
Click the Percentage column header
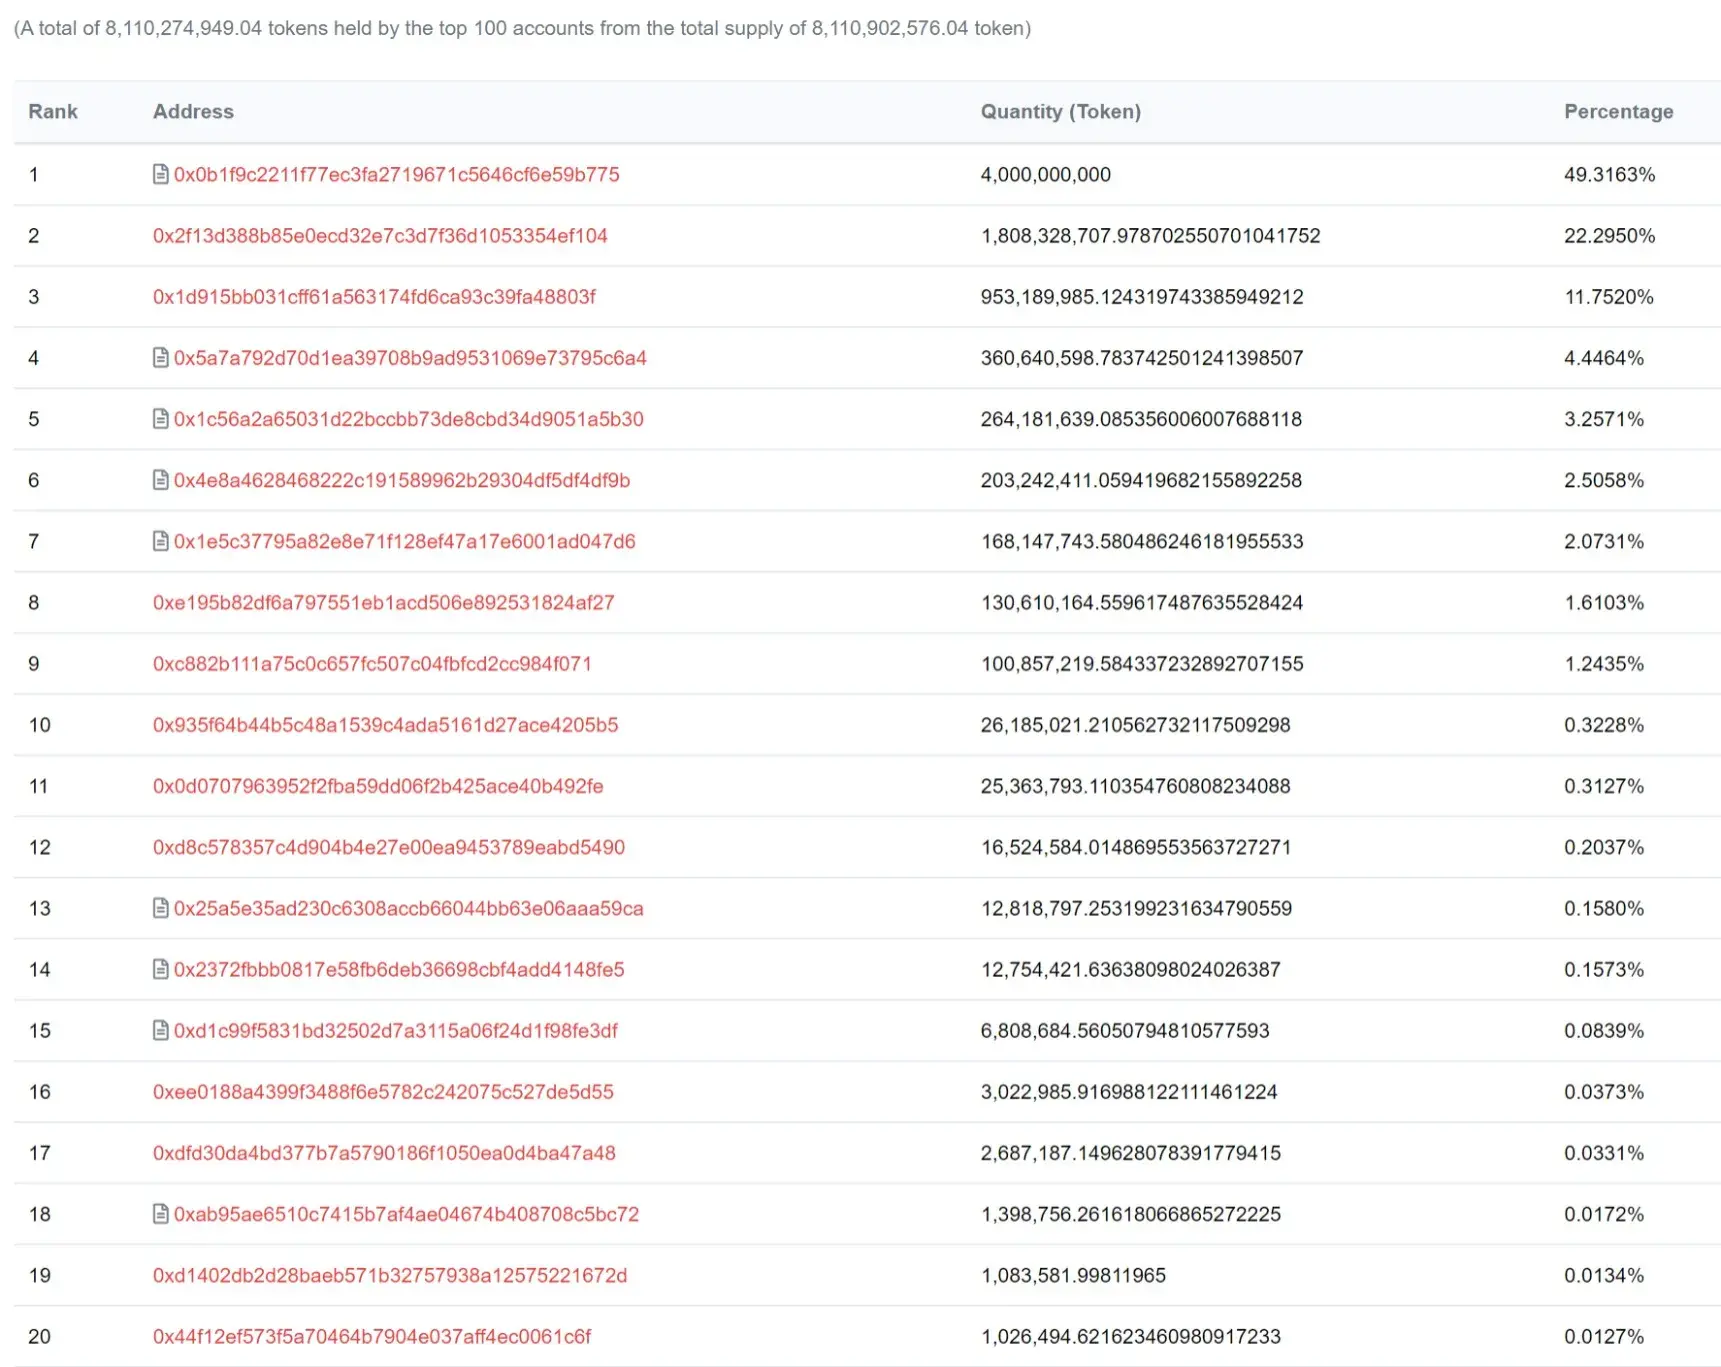tap(1619, 112)
